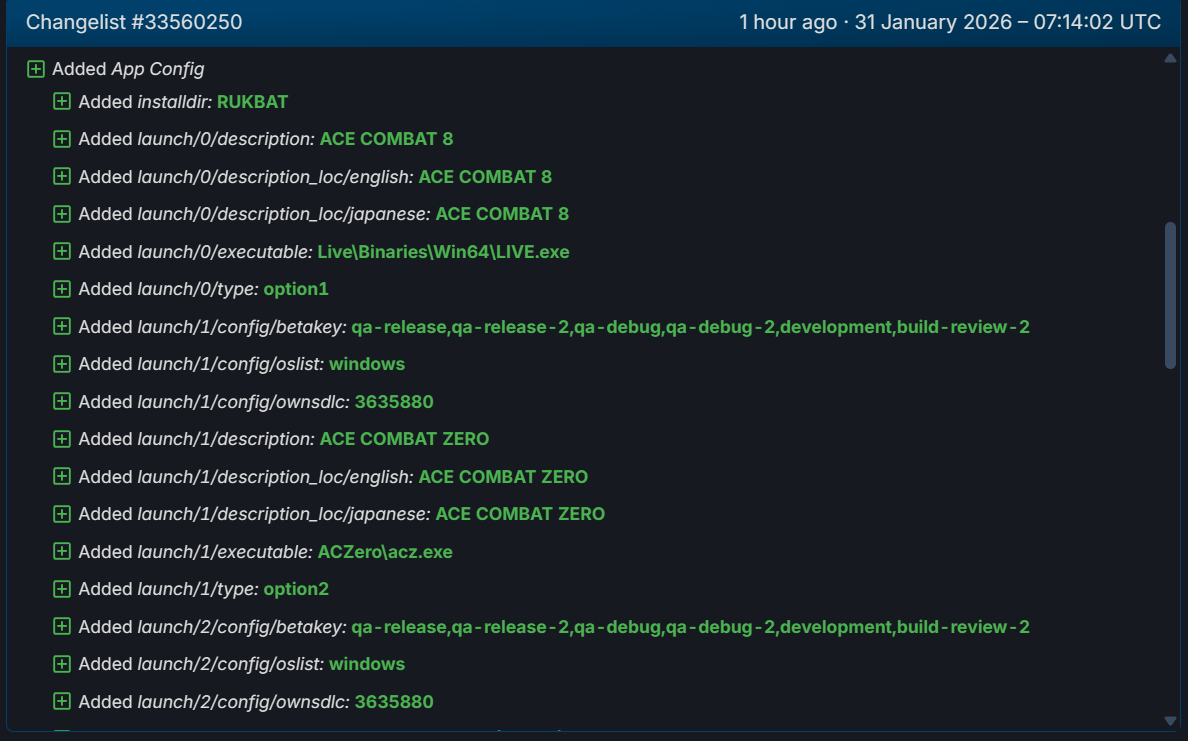Select ACE COMBAT 8 in launch/0 english row
1188x741 pixels.
485,177
